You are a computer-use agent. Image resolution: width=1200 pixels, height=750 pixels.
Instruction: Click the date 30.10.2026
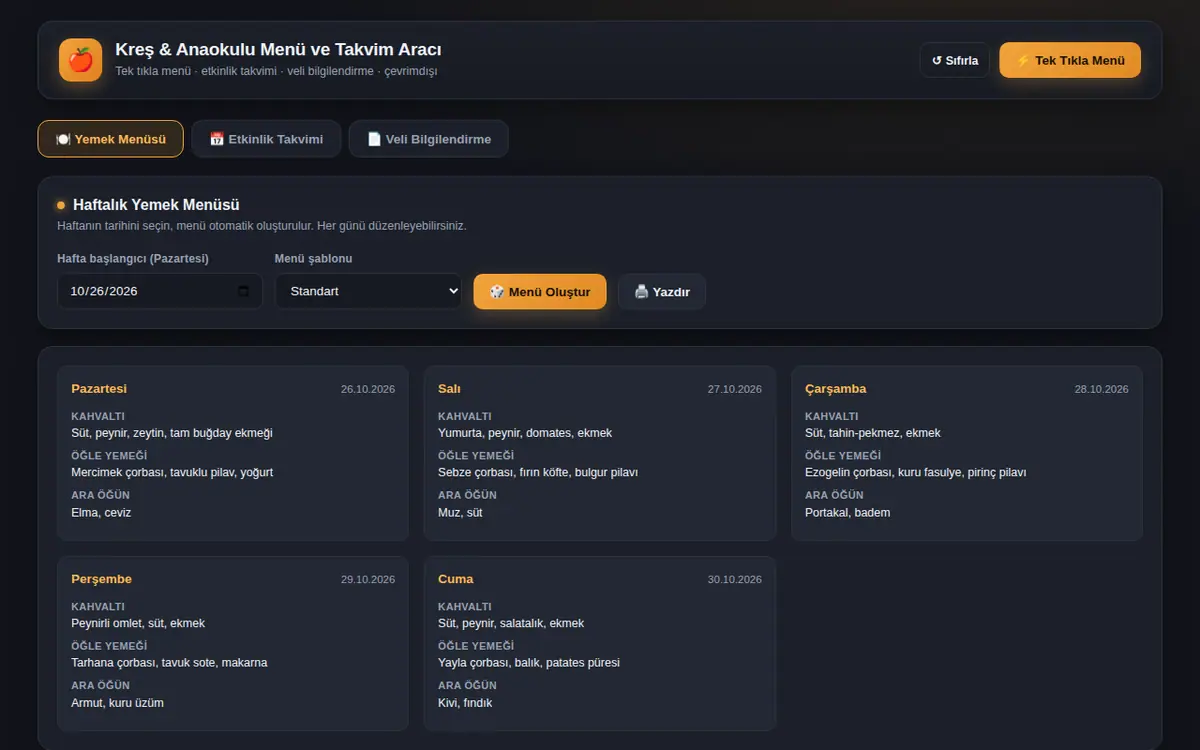(x=735, y=579)
